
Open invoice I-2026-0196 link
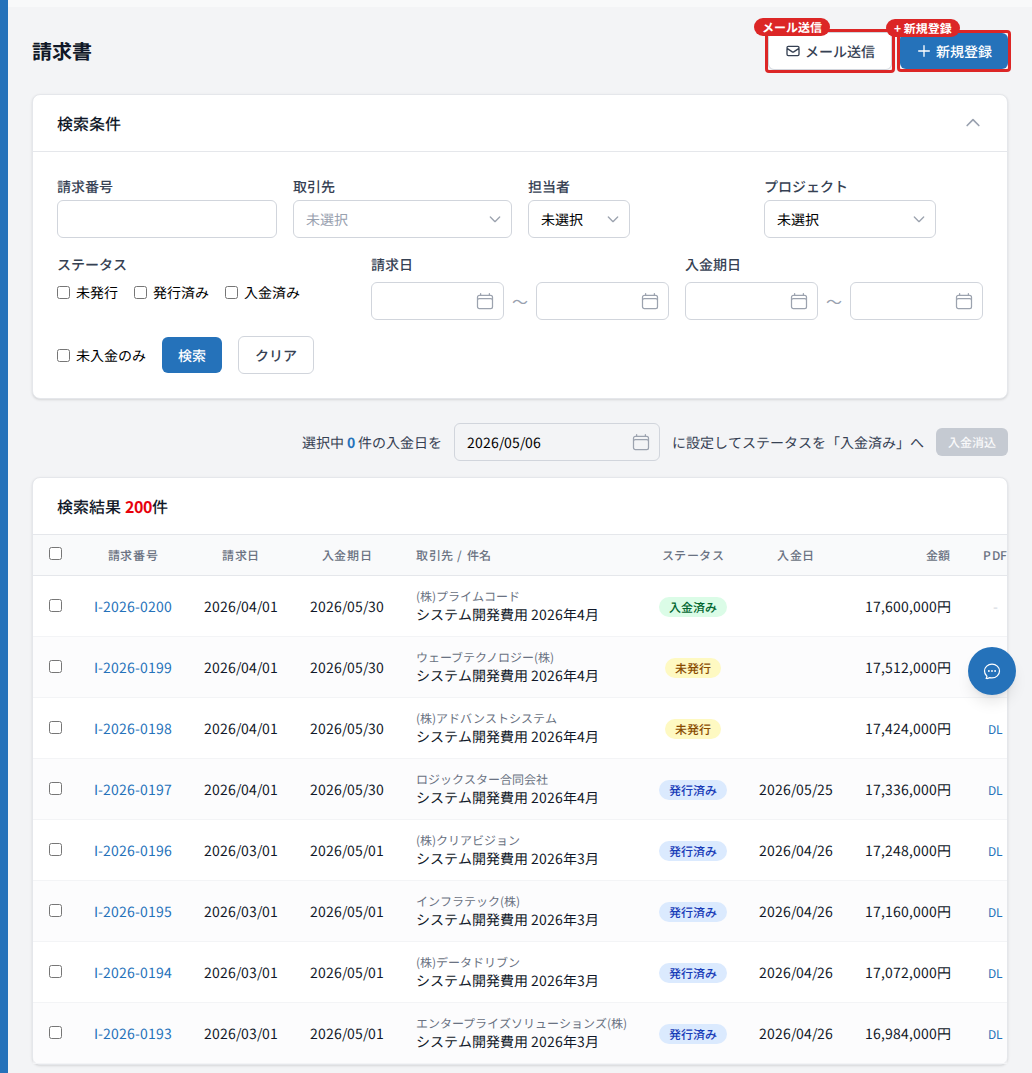[133, 851]
